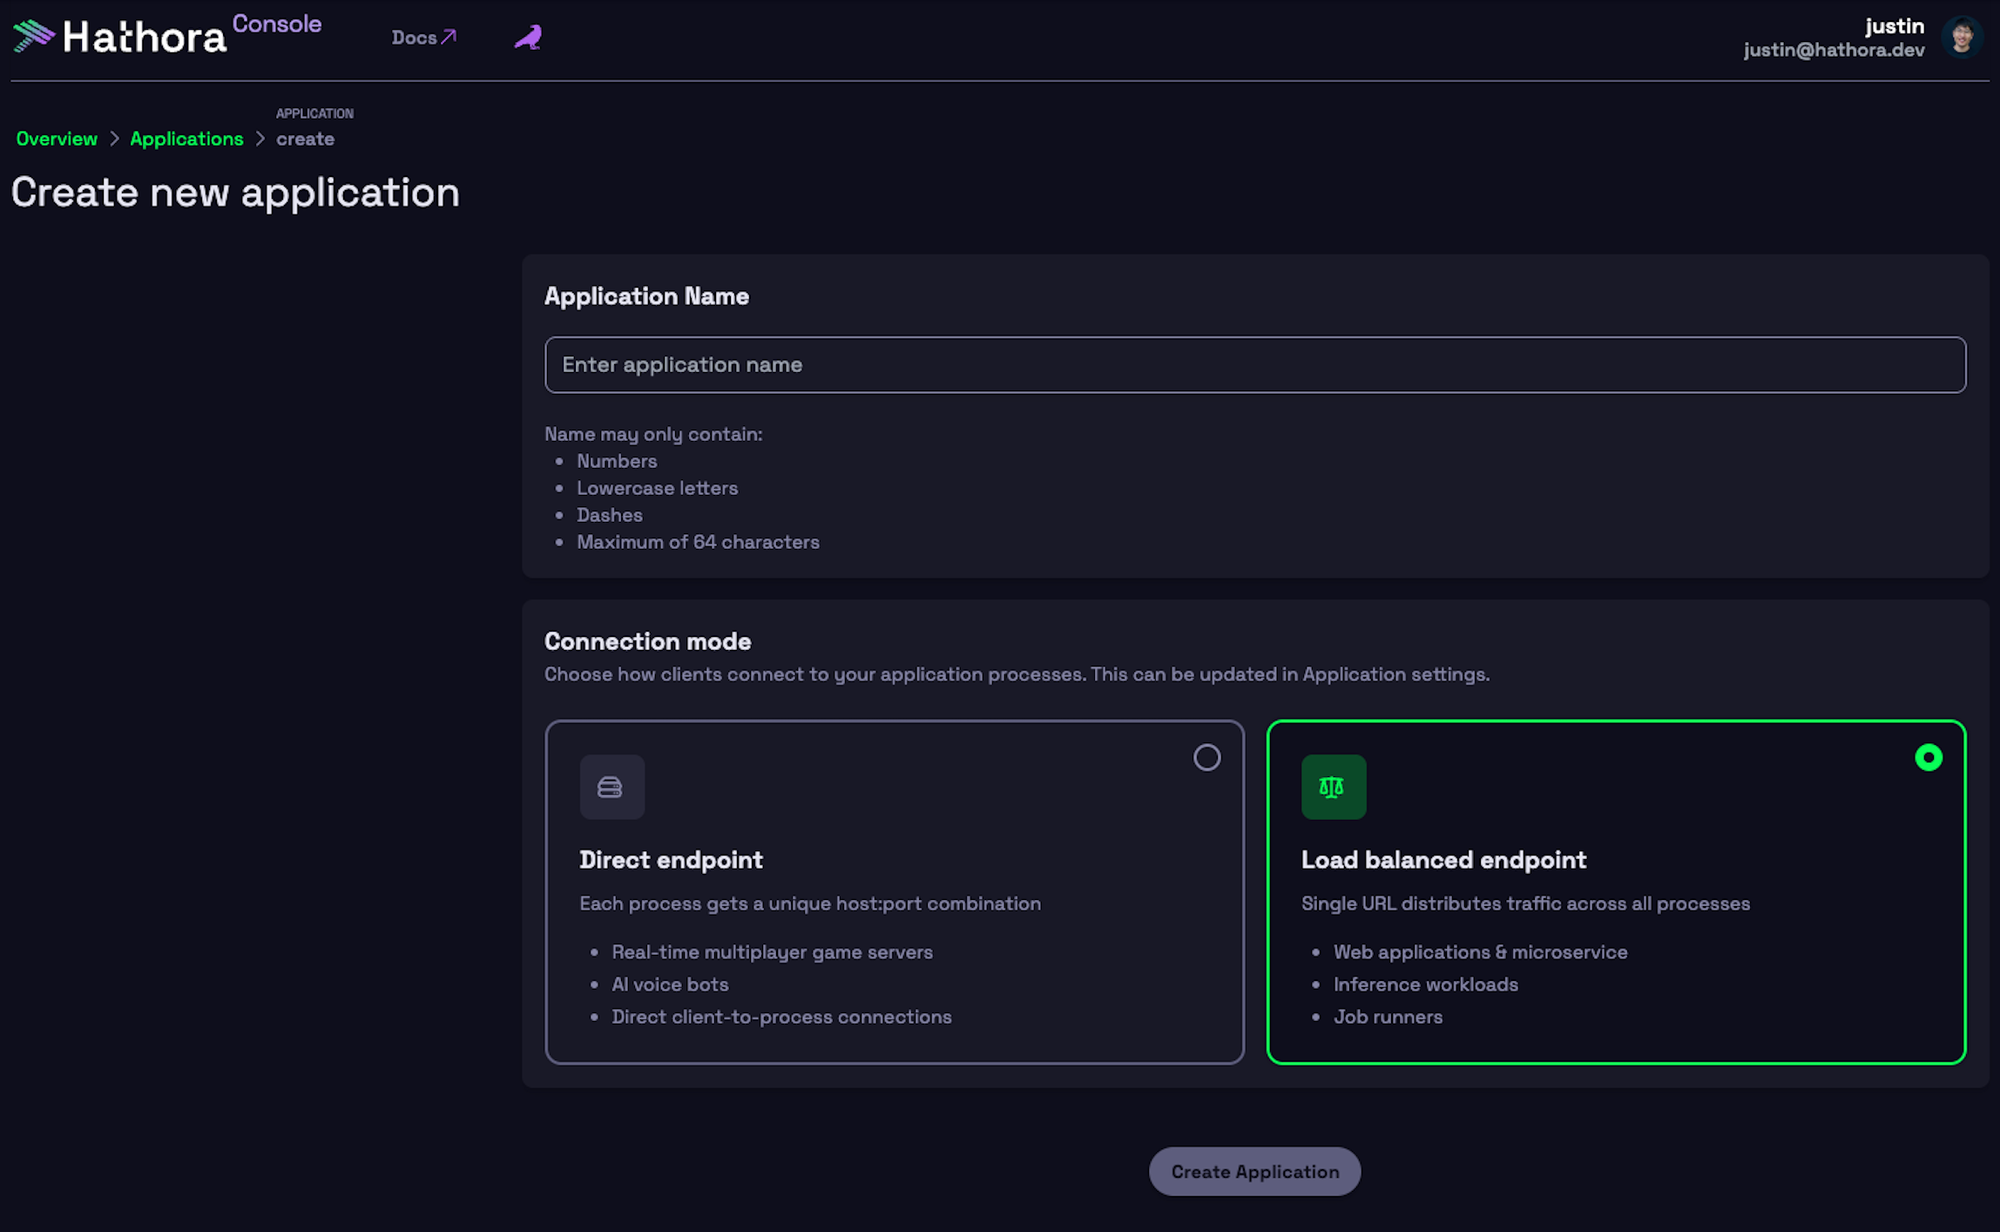
Task: Open the Docs link
Action: tap(414, 38)
